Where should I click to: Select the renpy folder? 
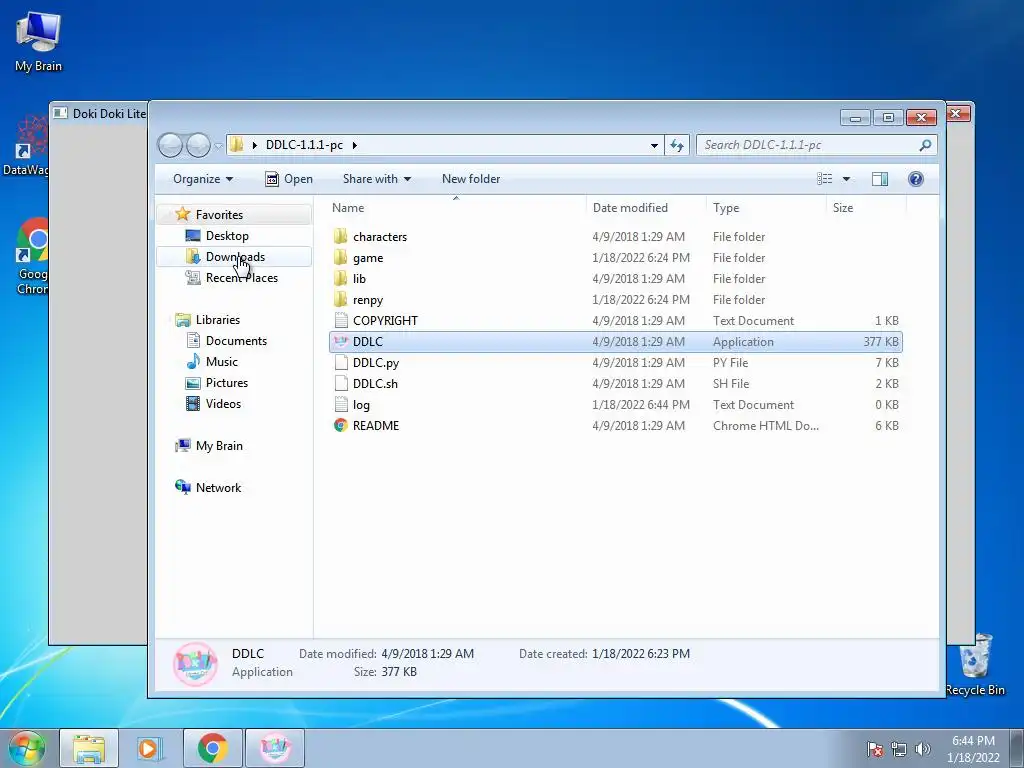(x=367, y=300)
